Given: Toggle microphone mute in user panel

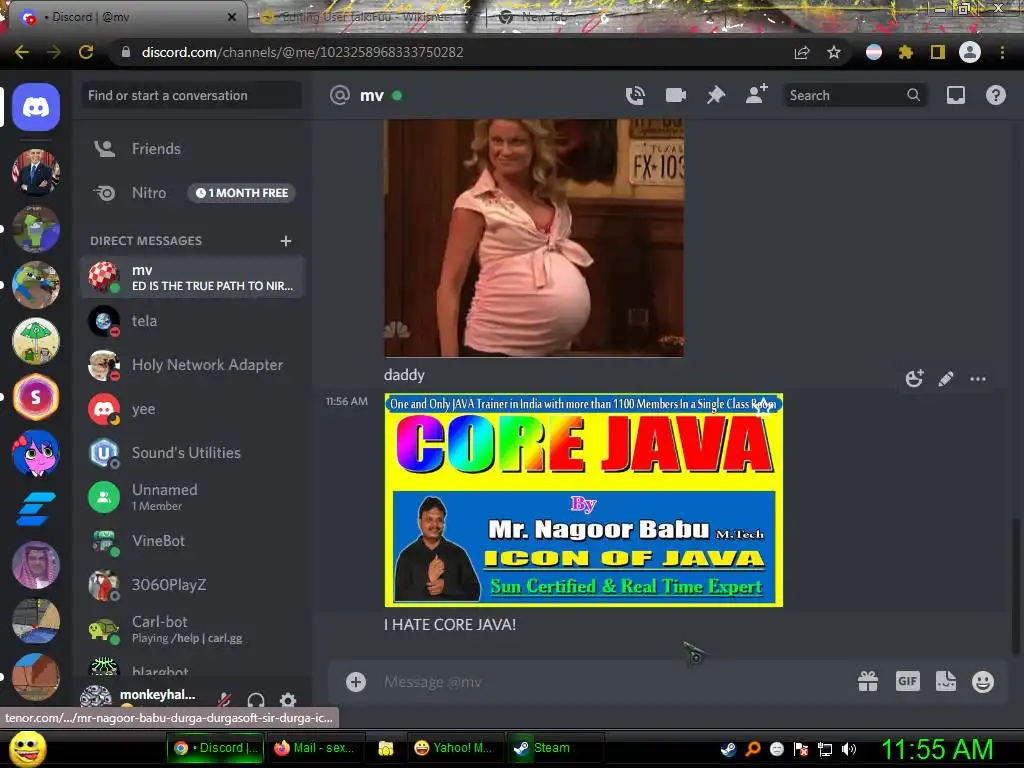Looking at the screenshot, I should coord(223,700).
